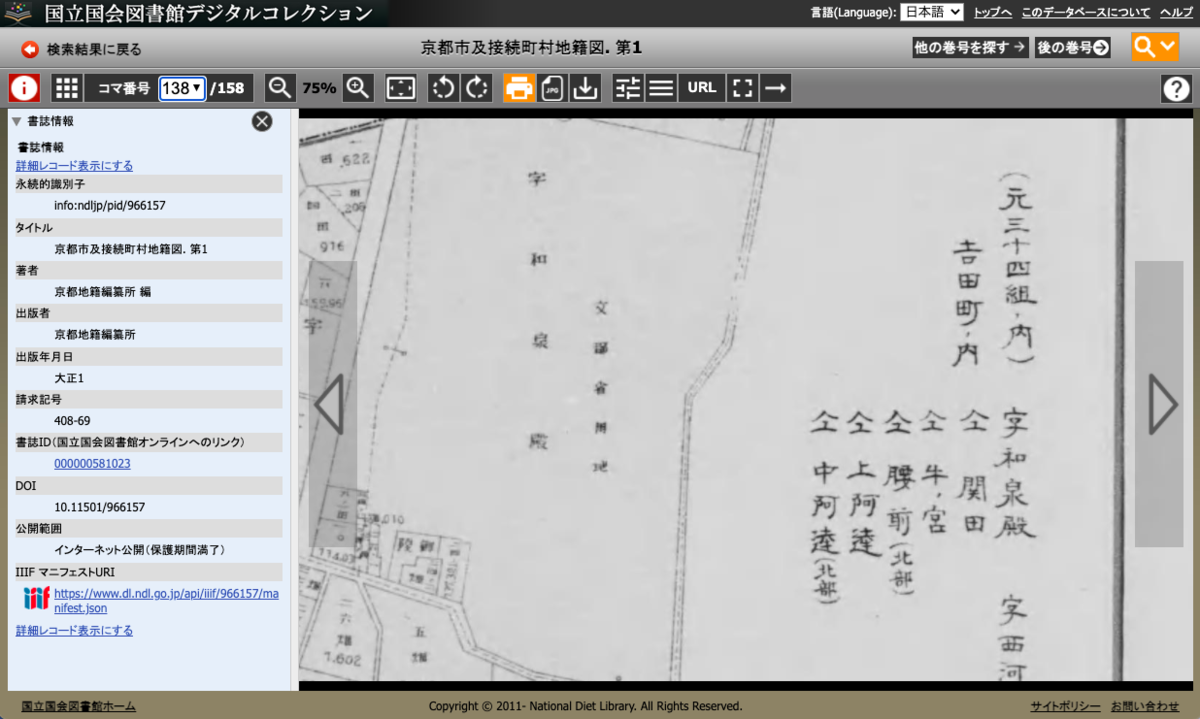Select the call number 408-69
This screenshot has height=719, width=1200.
point(72,421)
